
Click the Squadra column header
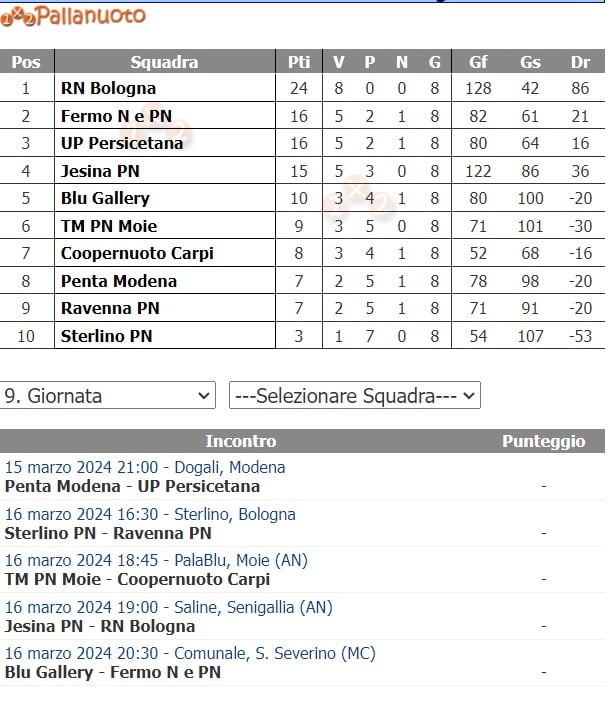tap(164, 62)
